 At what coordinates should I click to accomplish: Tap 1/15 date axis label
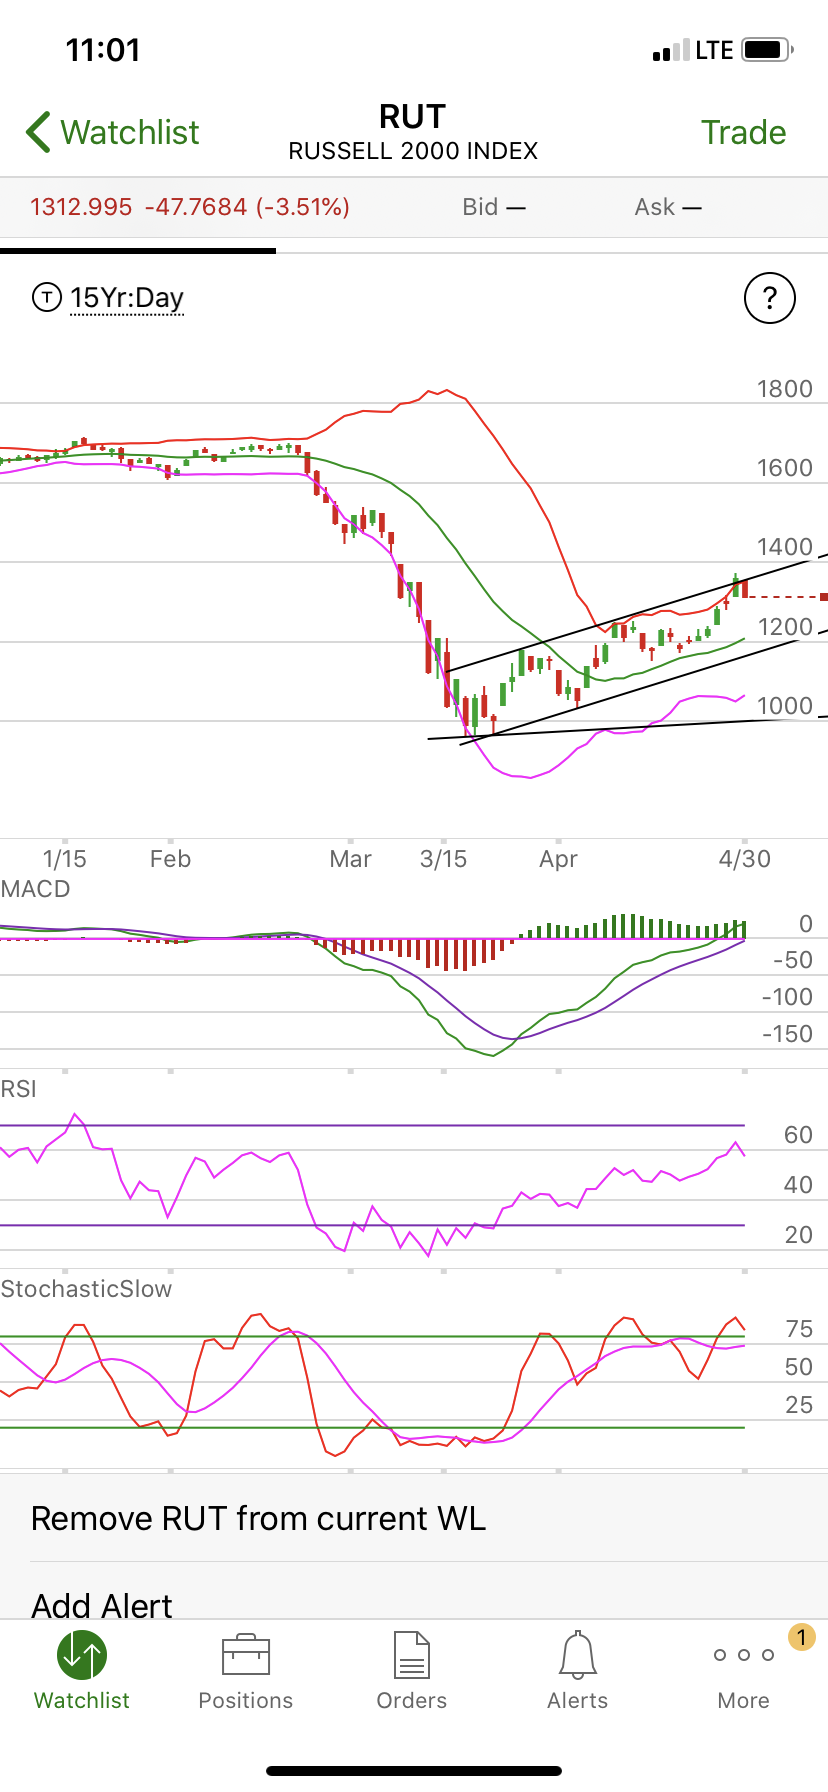click(x=65, y=859)
